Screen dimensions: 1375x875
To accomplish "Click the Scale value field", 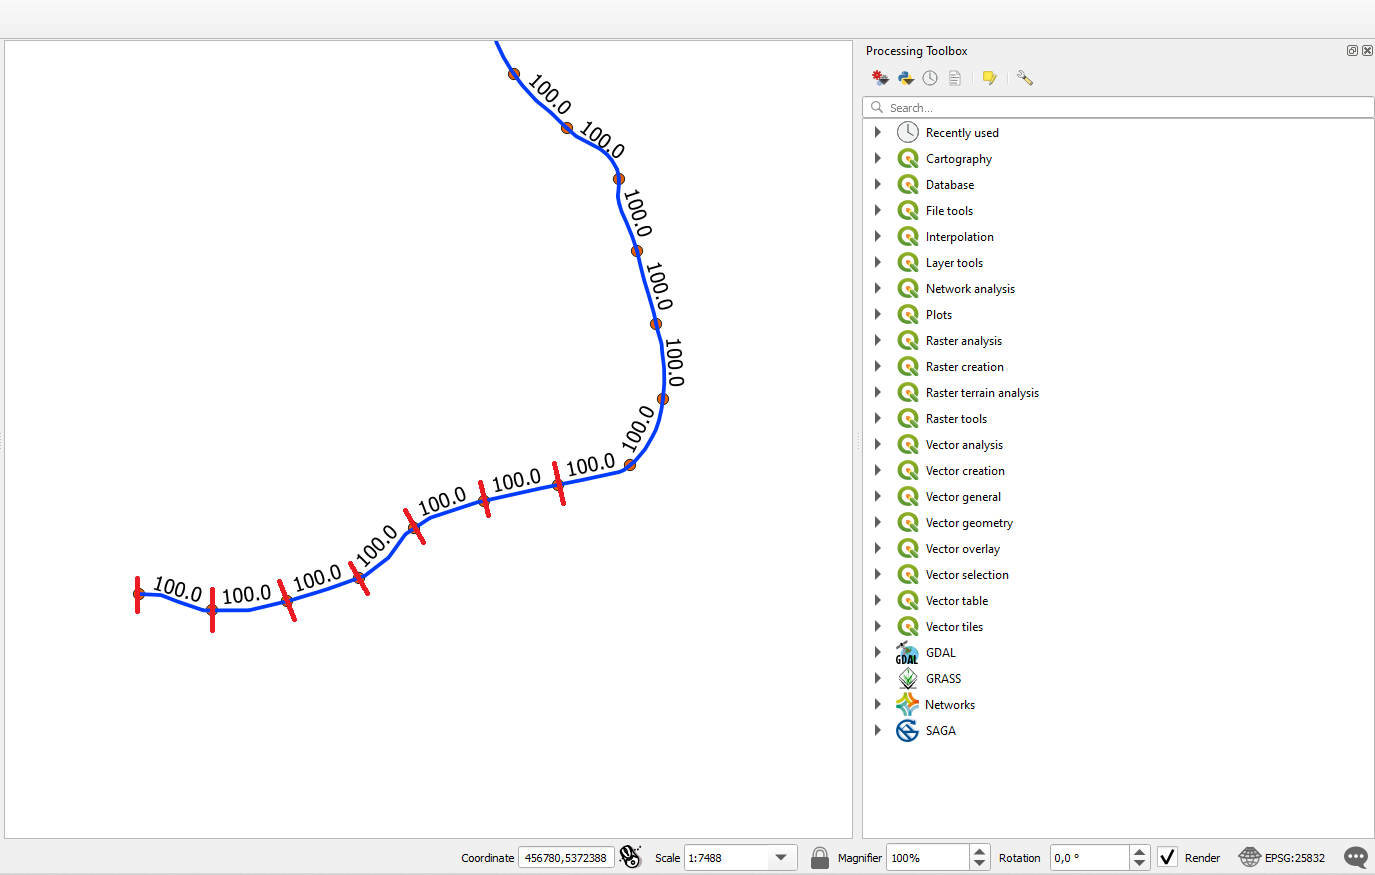I will (x=727, y=857).
